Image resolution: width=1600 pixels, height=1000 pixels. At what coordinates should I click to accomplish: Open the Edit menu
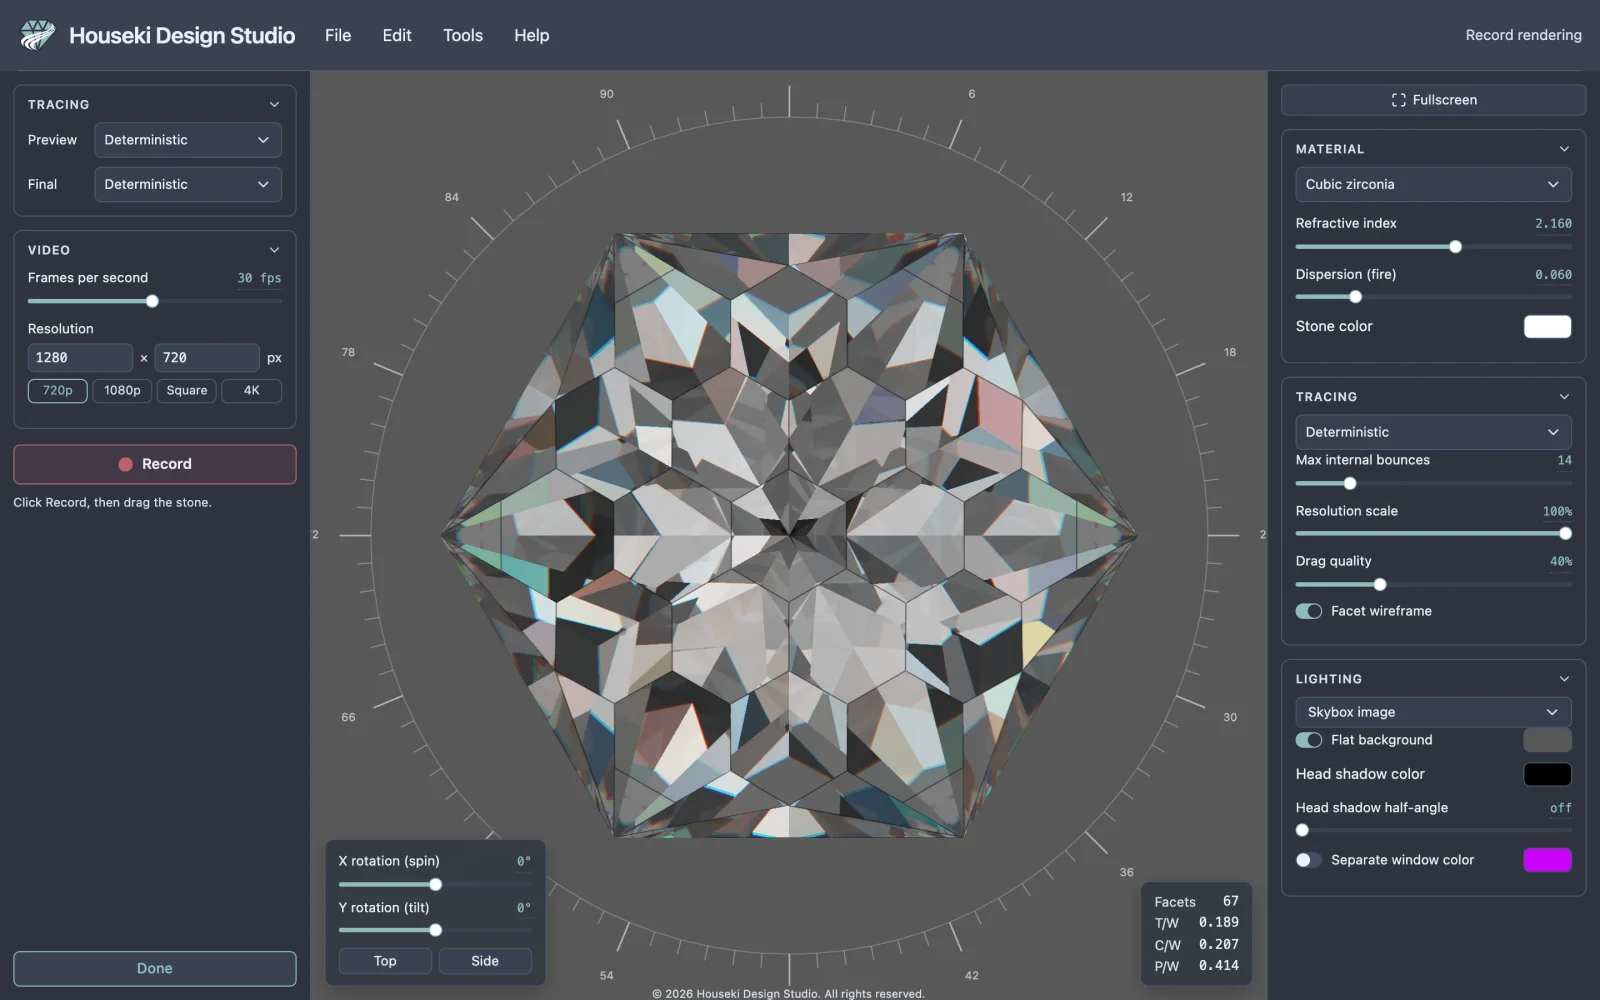pos(397,35)
